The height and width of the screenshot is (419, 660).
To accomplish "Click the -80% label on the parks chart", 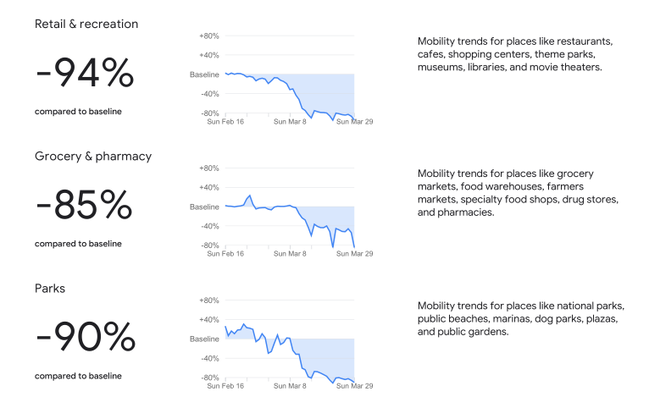I will pyautogui.click(x=209, y=378).
